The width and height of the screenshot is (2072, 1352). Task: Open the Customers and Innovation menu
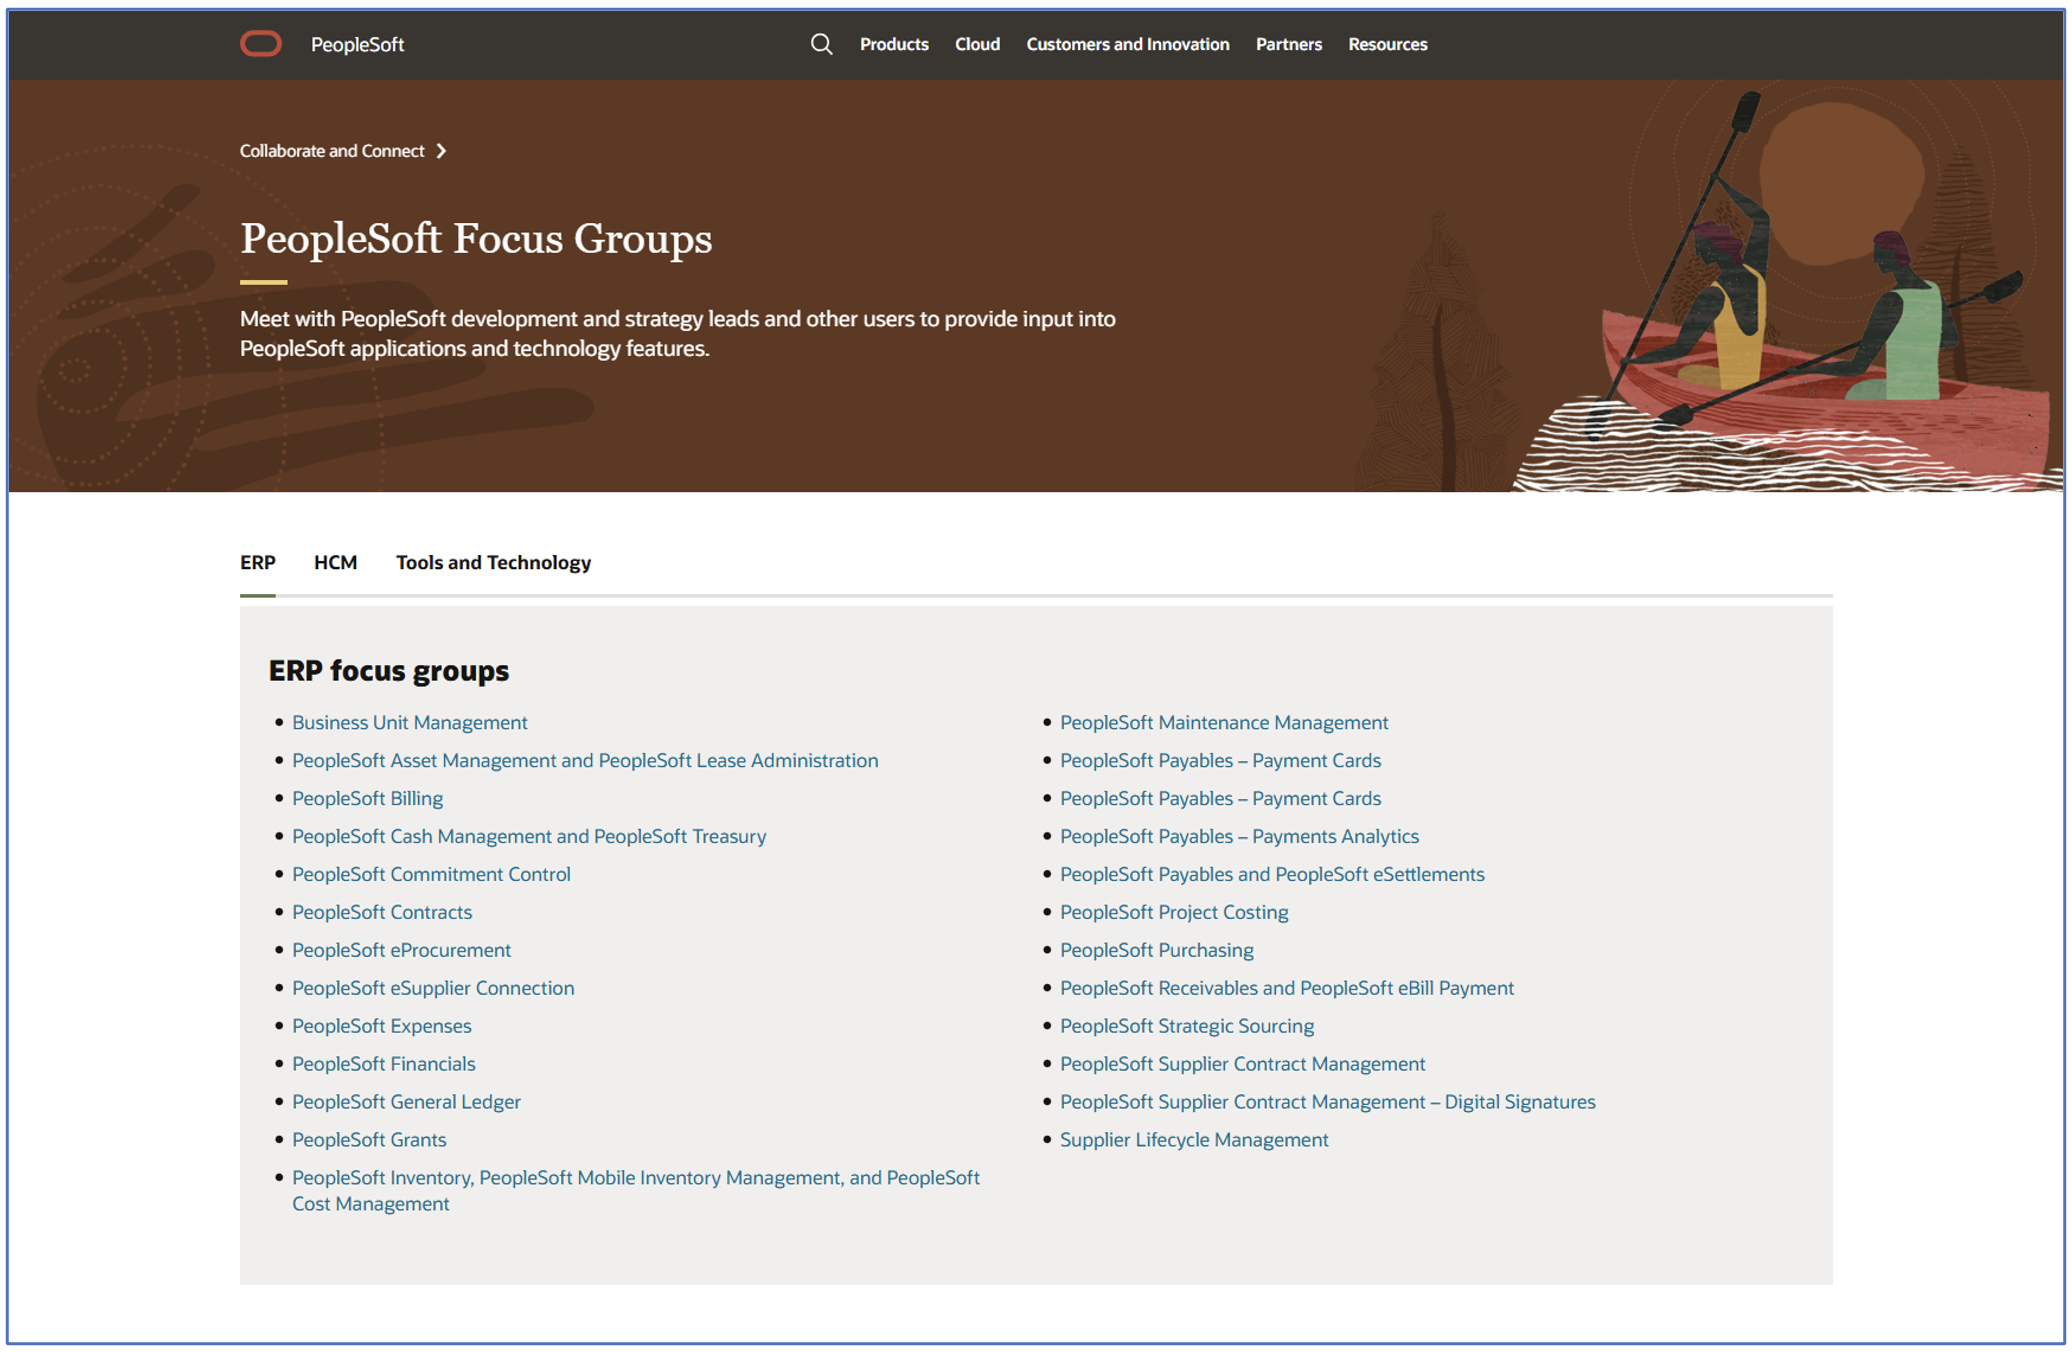click(1128, 44)
